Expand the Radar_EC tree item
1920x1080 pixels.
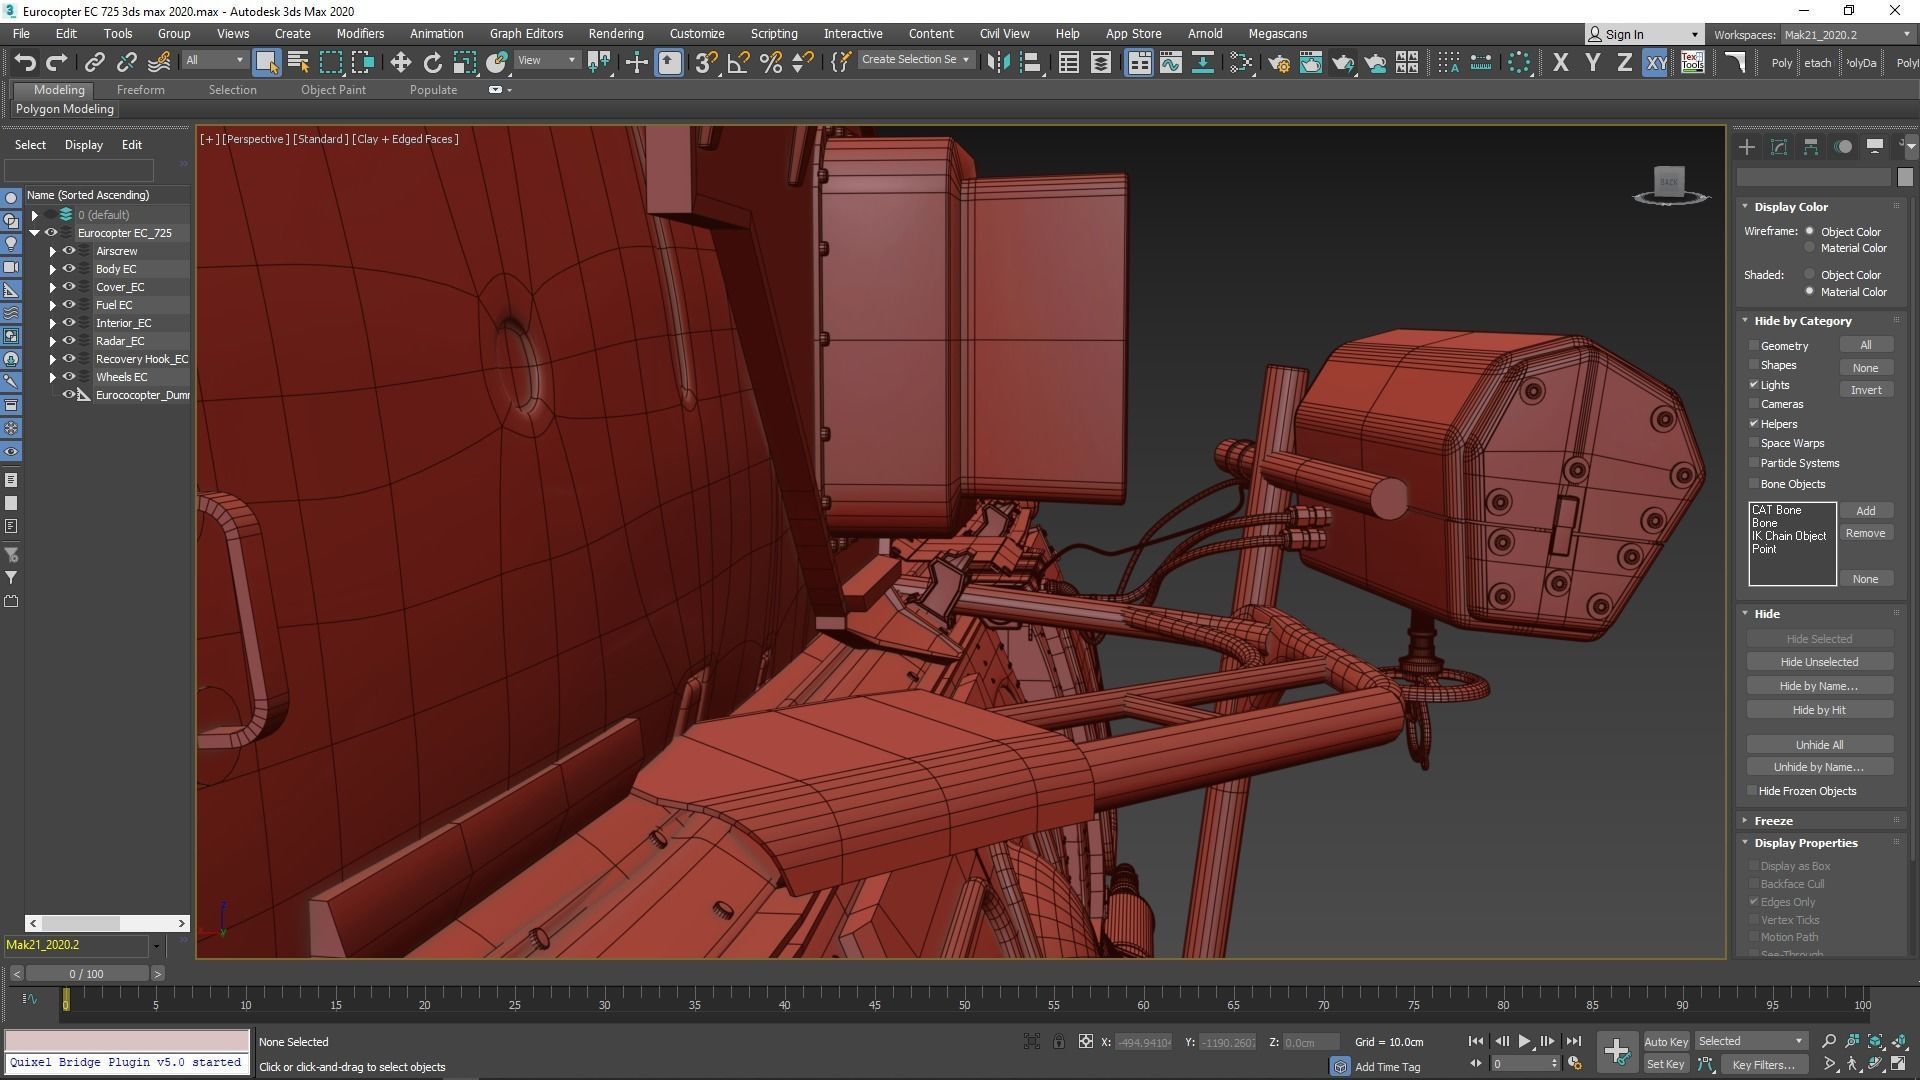[52, 341]
